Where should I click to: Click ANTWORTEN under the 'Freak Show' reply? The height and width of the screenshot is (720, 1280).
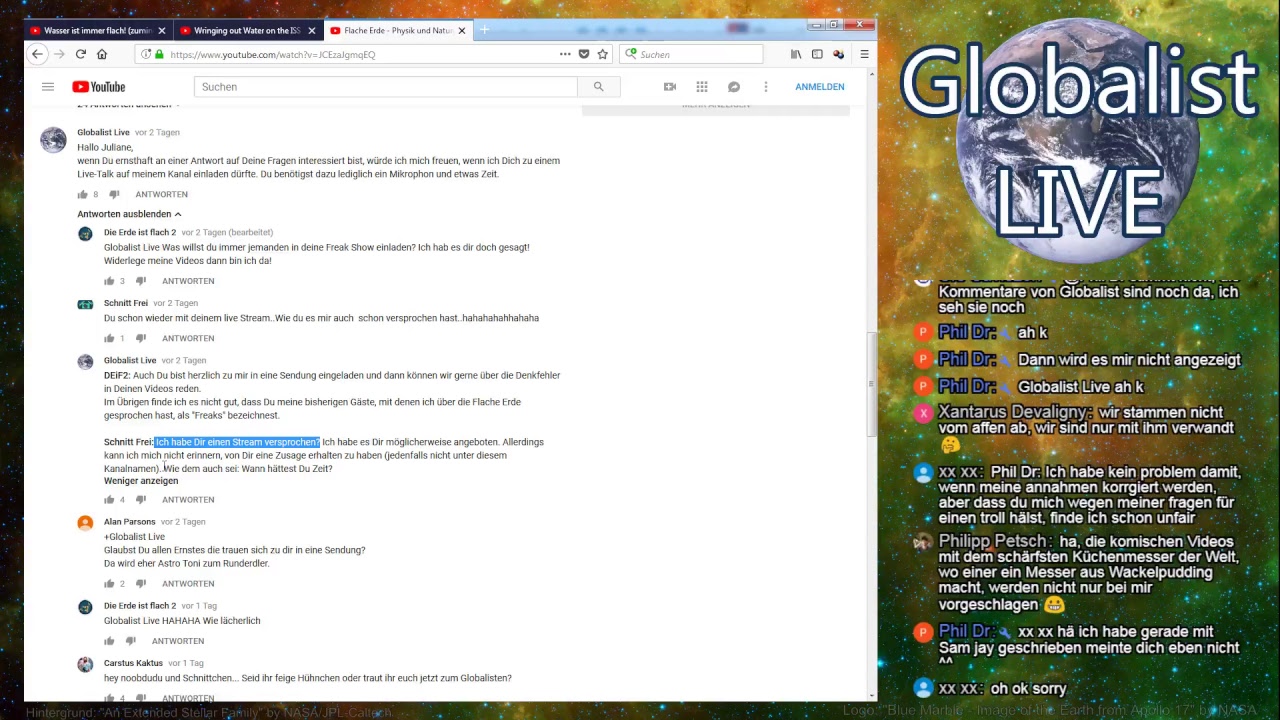(188, 281)
